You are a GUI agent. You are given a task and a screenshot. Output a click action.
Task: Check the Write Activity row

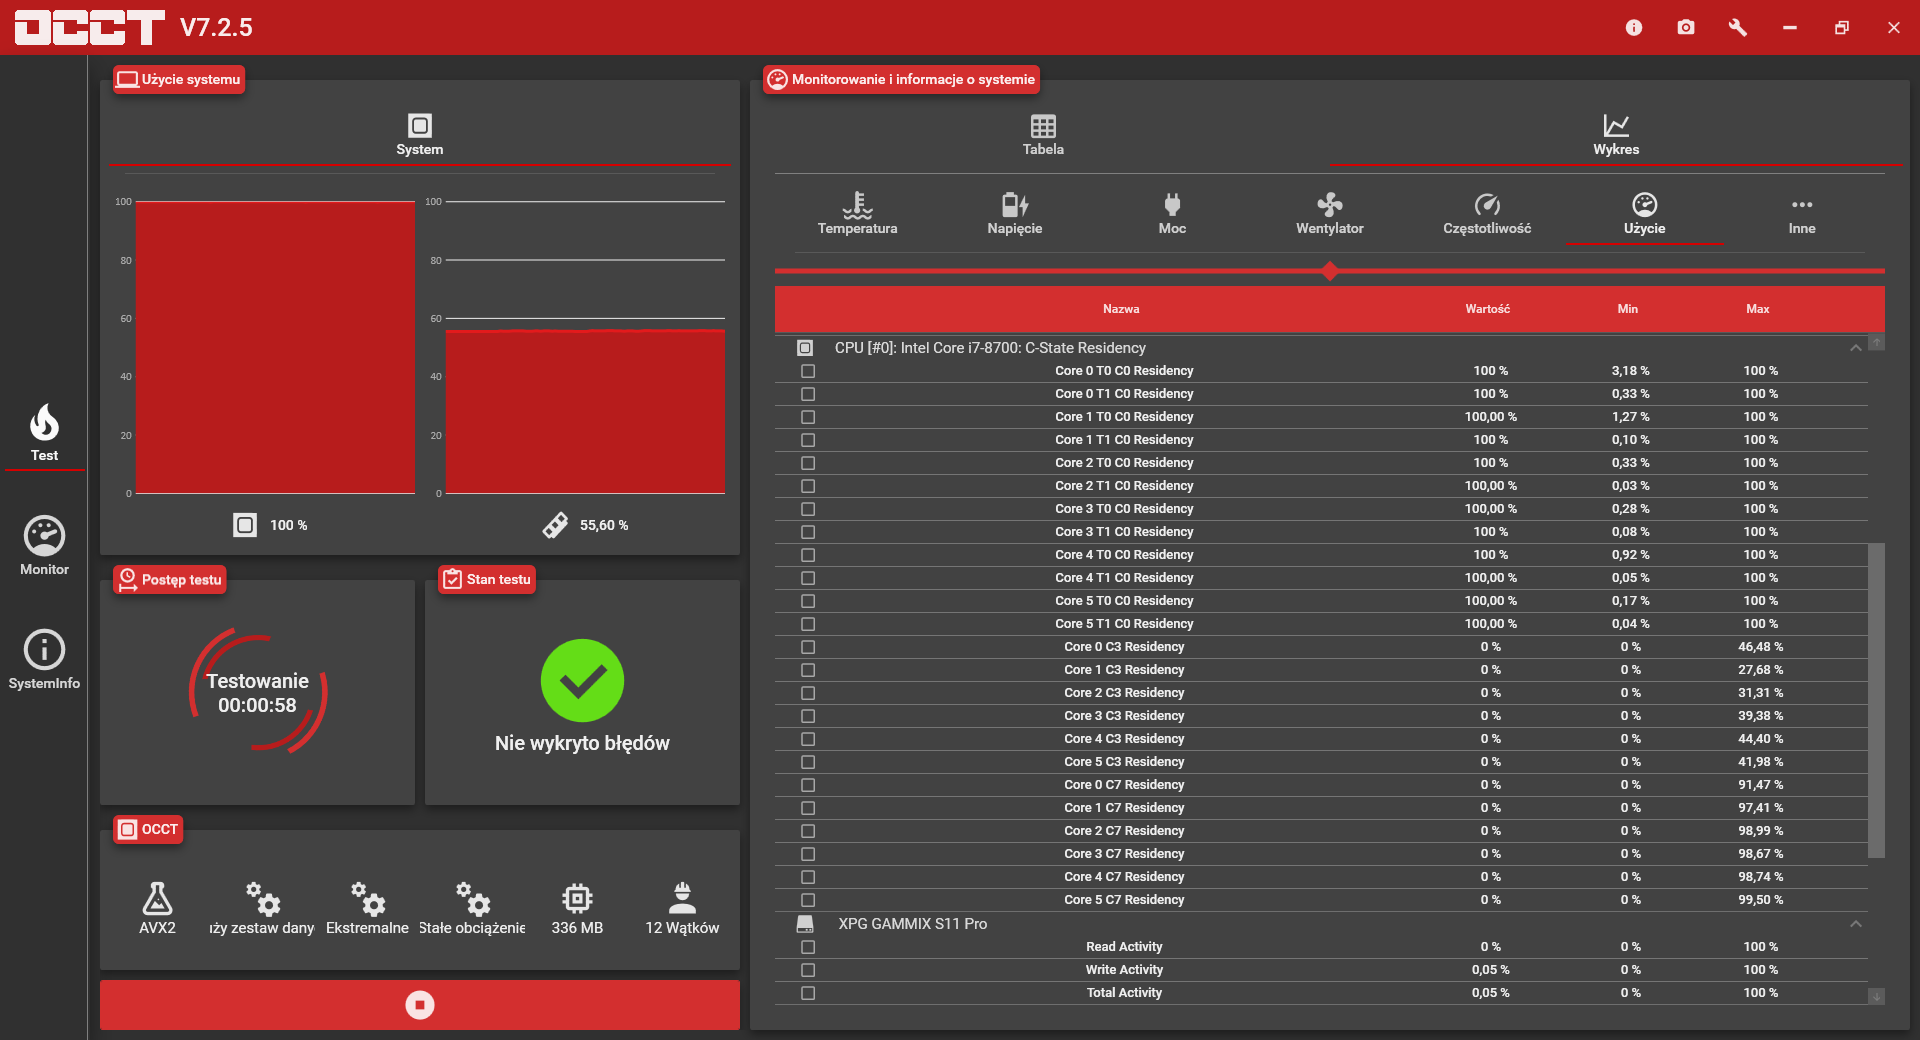[808, 970]
